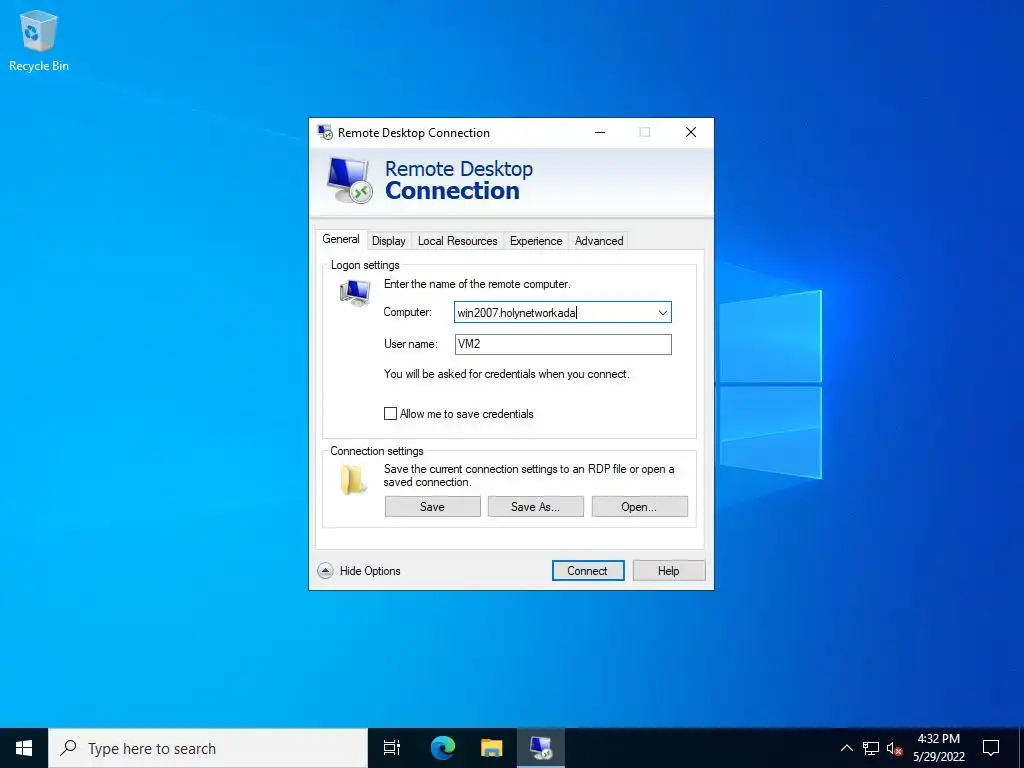Switch to the Display tab
1024x768 pixels.
pyautogui.click(x=389, y=241)
